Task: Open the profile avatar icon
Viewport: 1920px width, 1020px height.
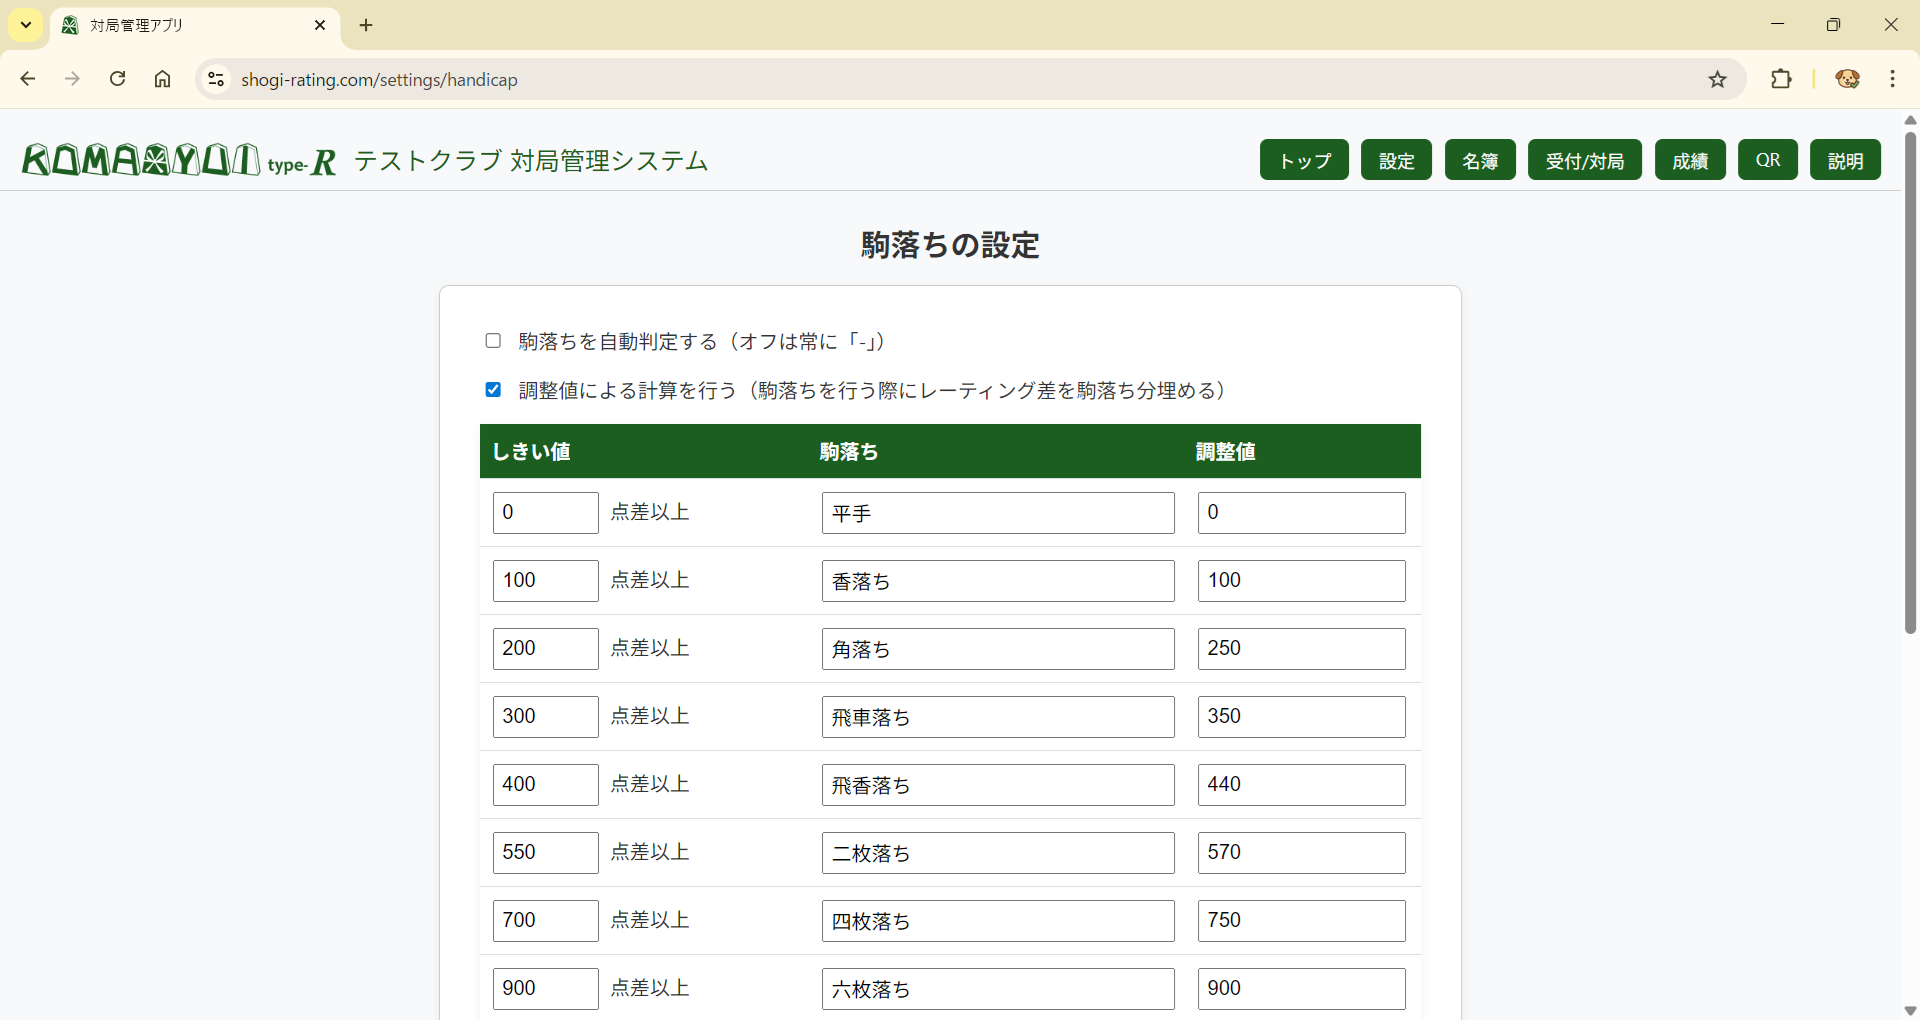Action: 1847,79
